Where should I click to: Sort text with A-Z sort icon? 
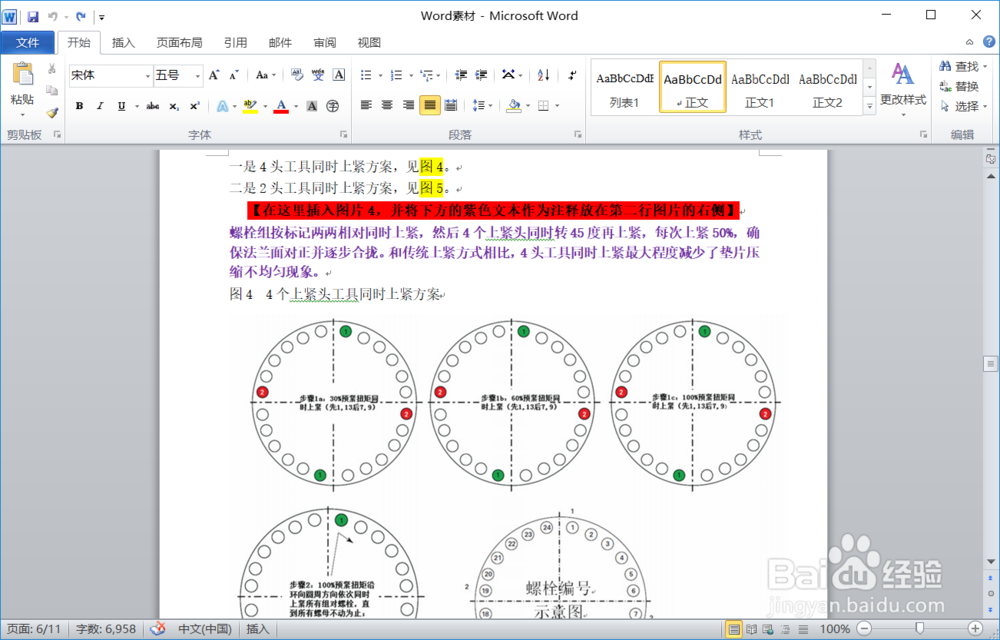(x=543, y=75)
